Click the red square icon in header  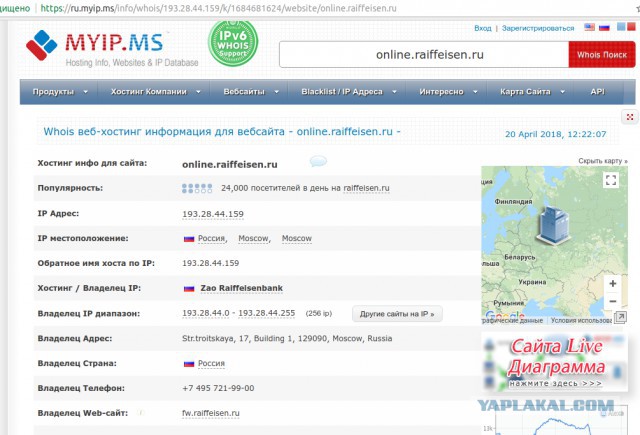631,27
